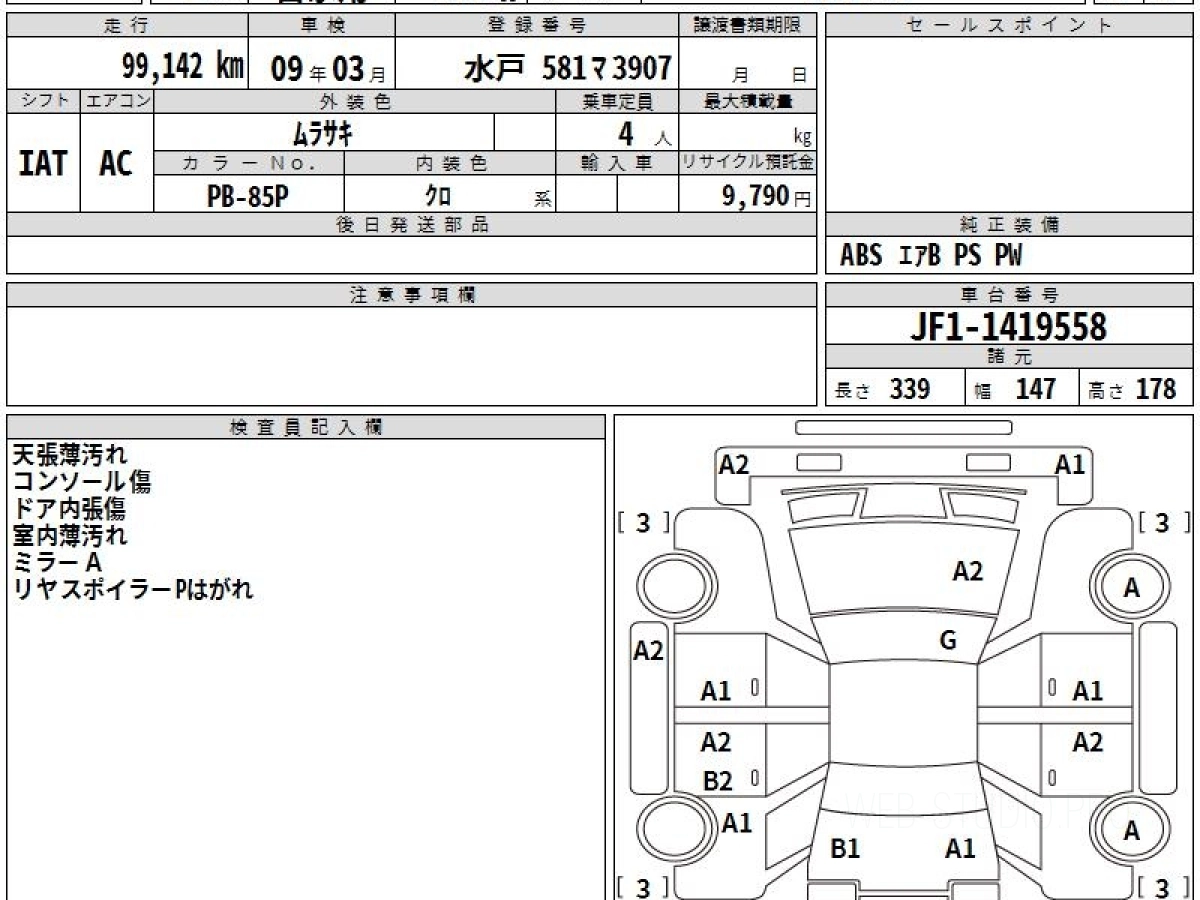Select the height value 178

click(x=1156, y=389)
